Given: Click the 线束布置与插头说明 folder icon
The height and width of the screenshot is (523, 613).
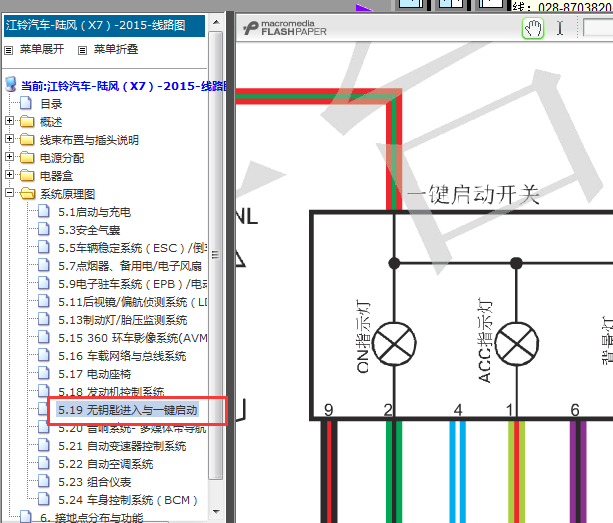Looking at the screenshot, I should 27,140.
